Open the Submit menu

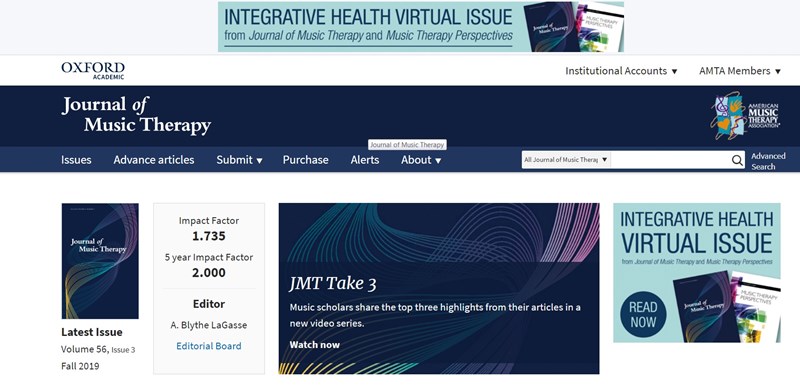coord(239,160)
